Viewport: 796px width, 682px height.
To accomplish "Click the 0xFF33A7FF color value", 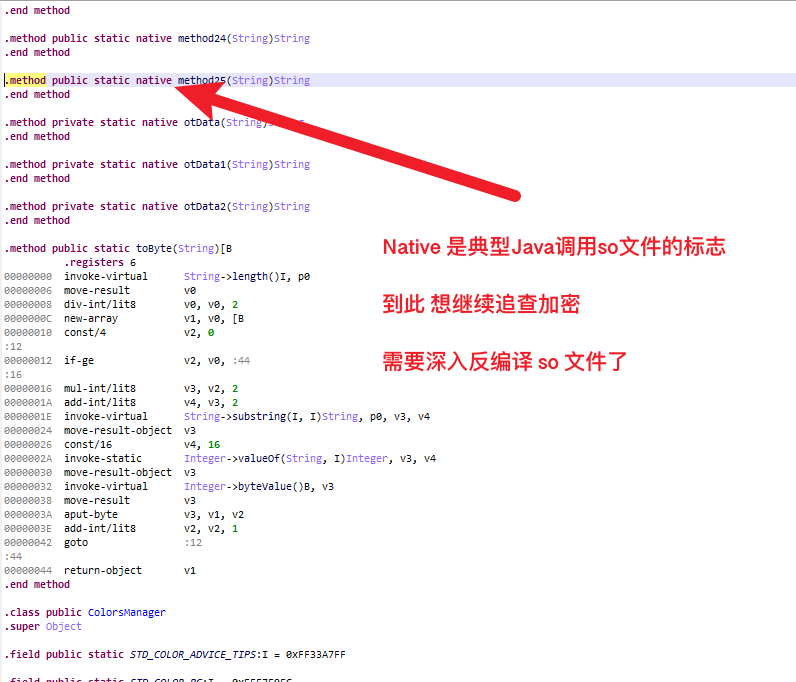I will pyautogui.click(x=317, y=654).
